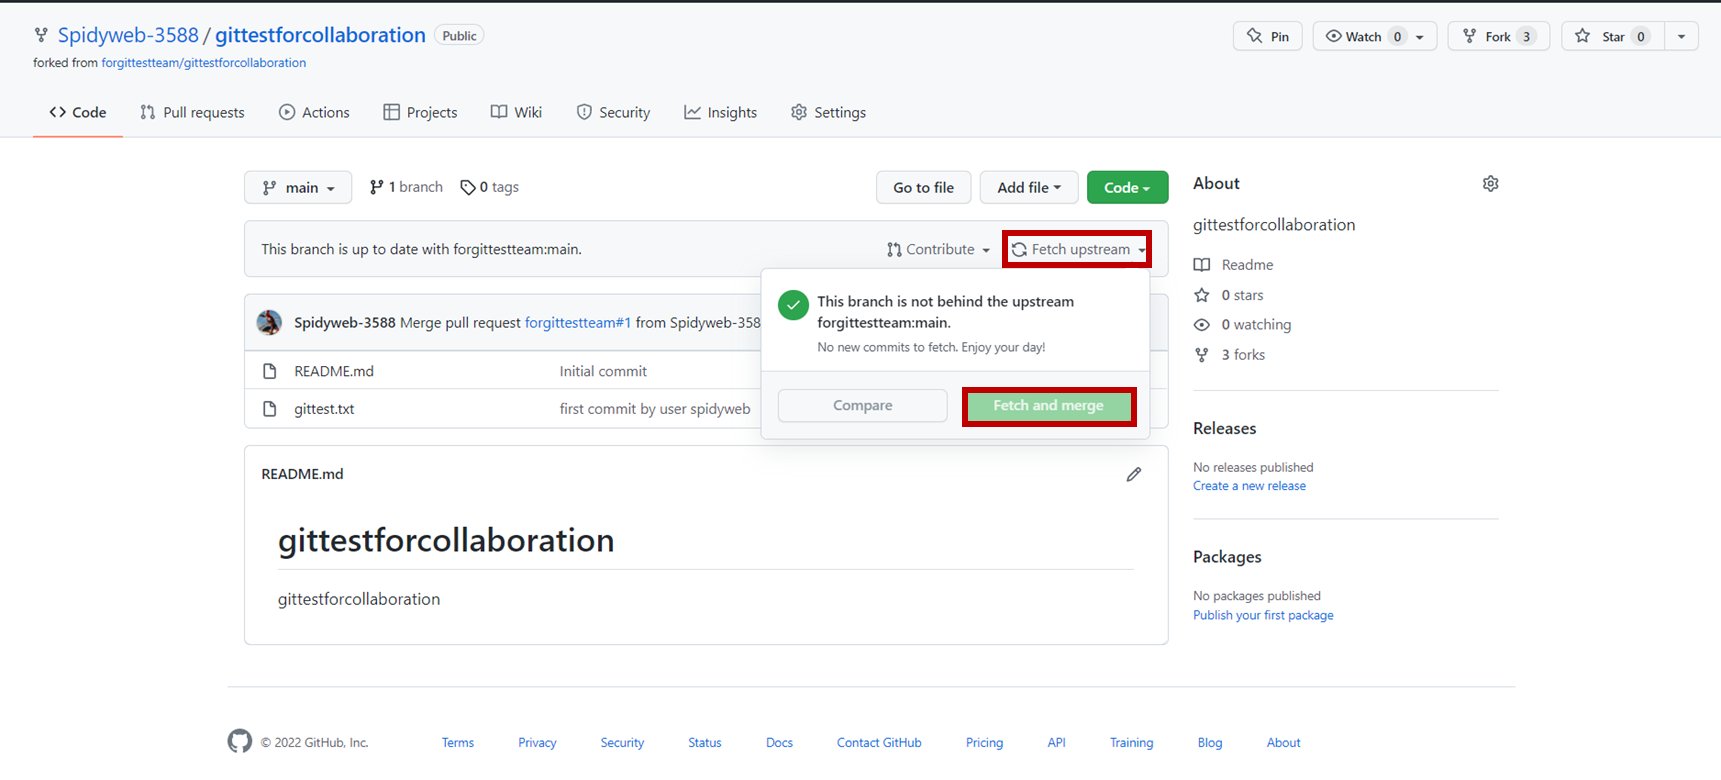Expand the Contribute dropdown
This screenshot has width=1721, height=780.
point(938,249)
